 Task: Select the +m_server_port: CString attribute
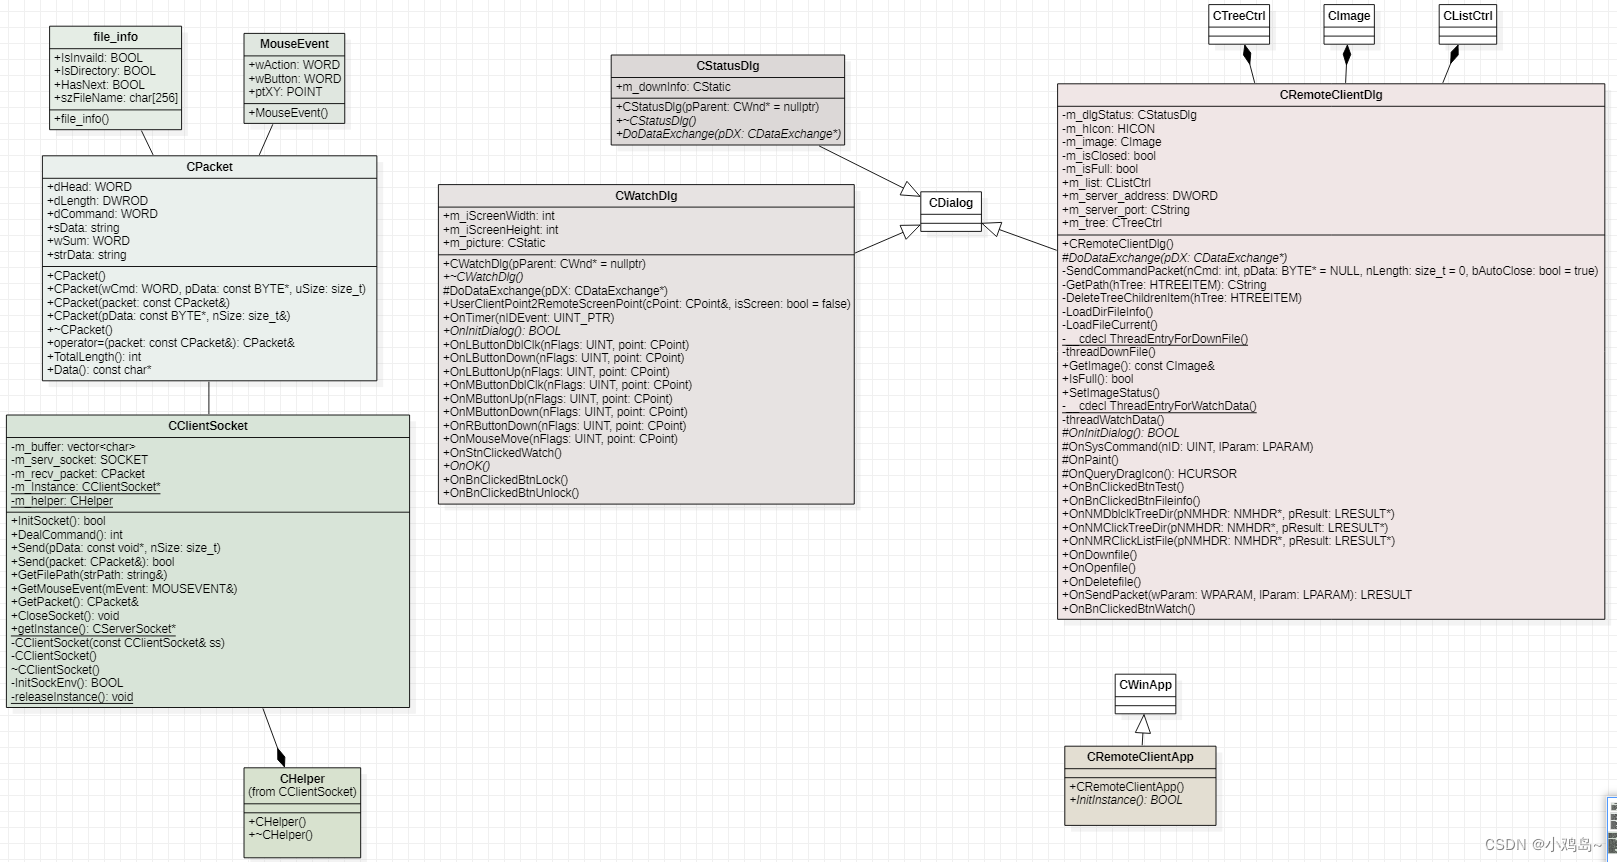1126,210
